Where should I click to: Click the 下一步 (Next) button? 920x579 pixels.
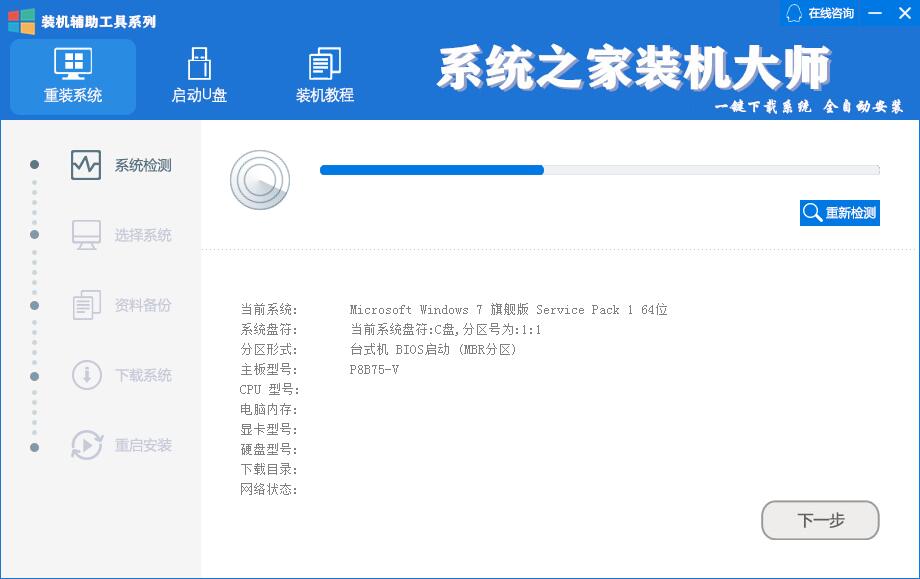[819, 520]
